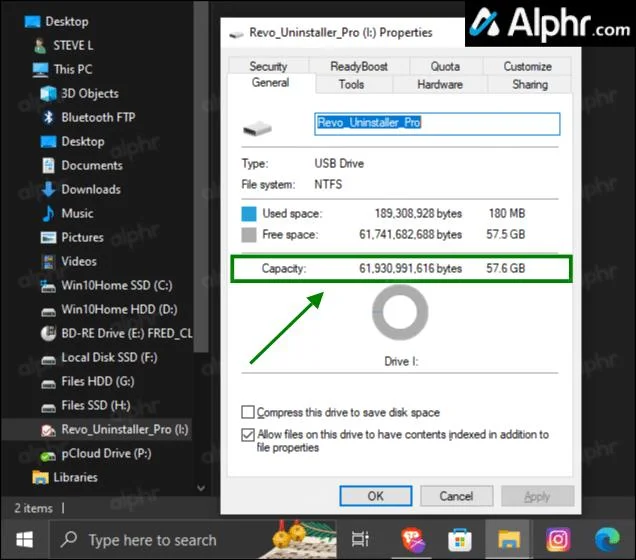Click the STEVE L user icon
This screenshot has height=560, width=636.
click(x=40, y=45)
